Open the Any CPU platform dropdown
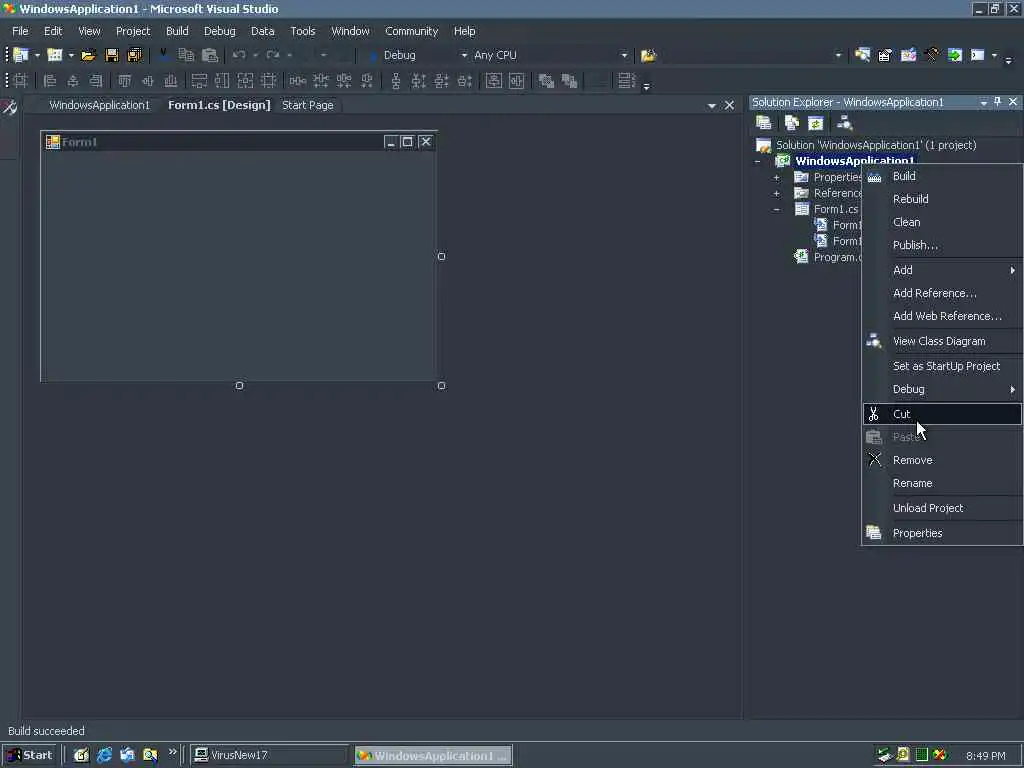 pyautogui.click(x=624, y=56)
